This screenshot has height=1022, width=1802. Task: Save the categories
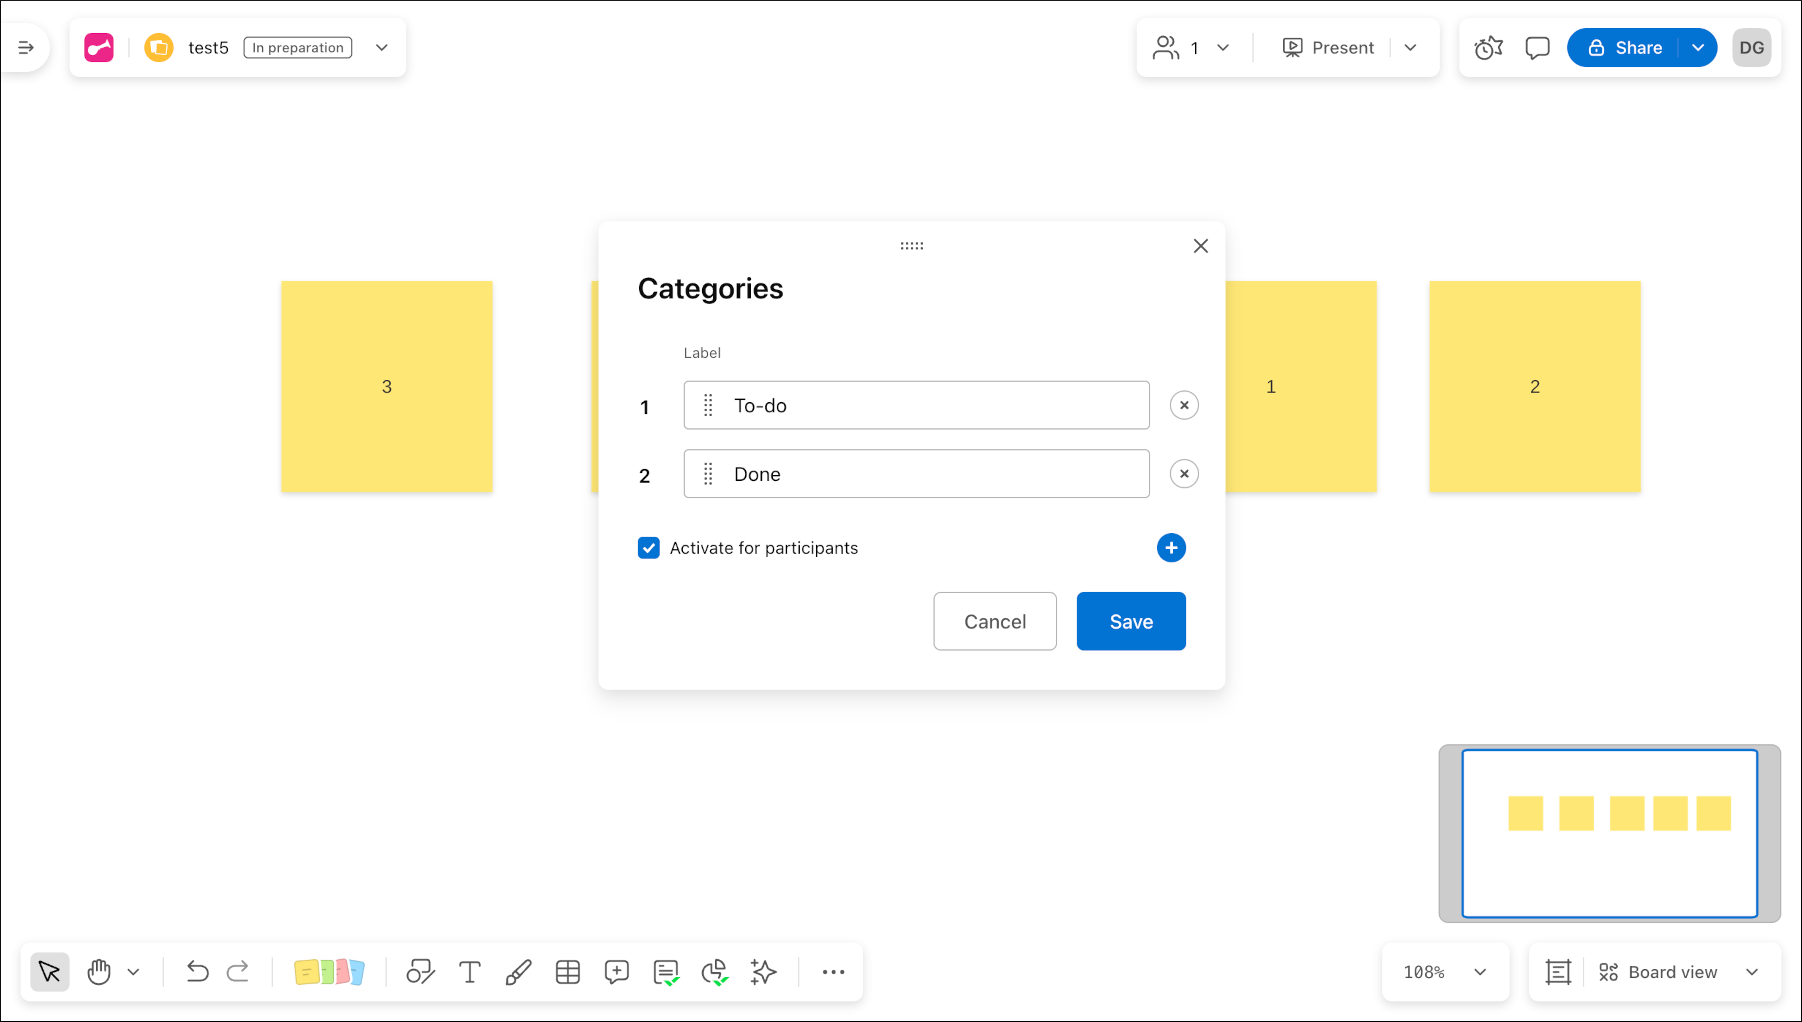coord(1131,621)
